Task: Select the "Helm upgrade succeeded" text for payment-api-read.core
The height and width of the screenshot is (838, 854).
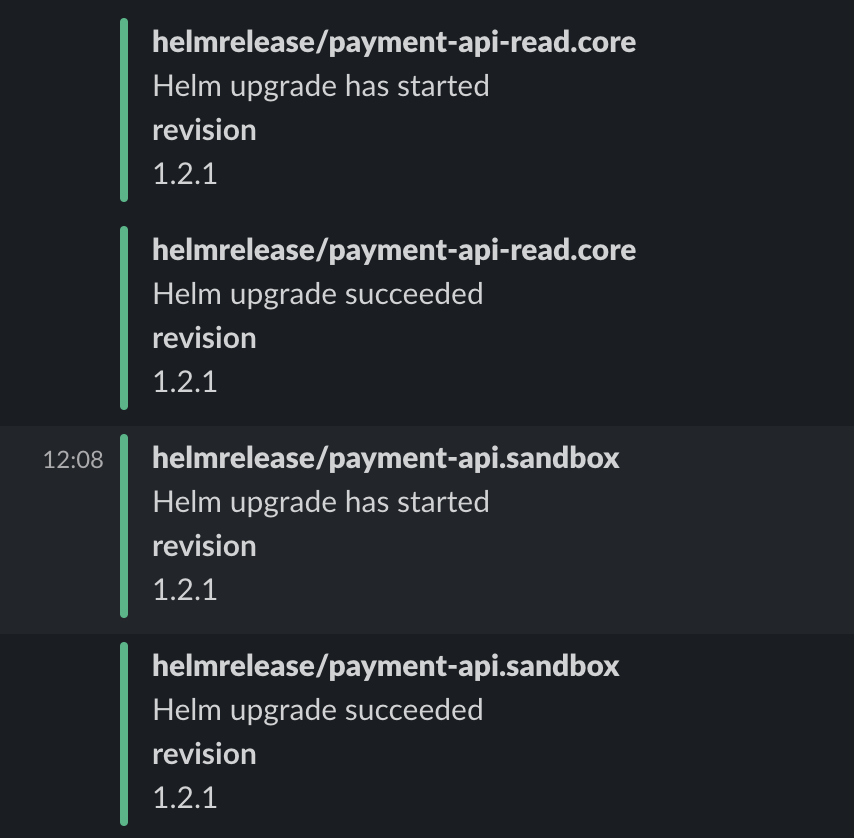Action: (317, 293)
